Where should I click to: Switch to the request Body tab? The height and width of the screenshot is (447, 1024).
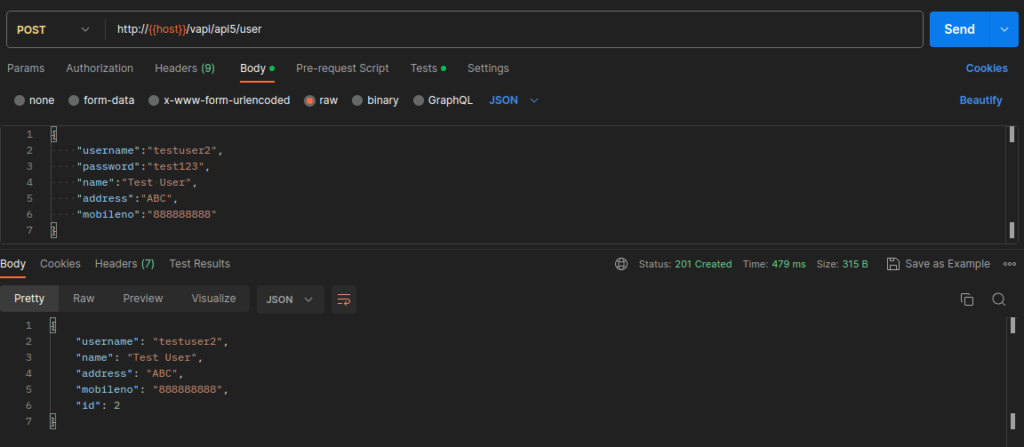coord(257,68)
